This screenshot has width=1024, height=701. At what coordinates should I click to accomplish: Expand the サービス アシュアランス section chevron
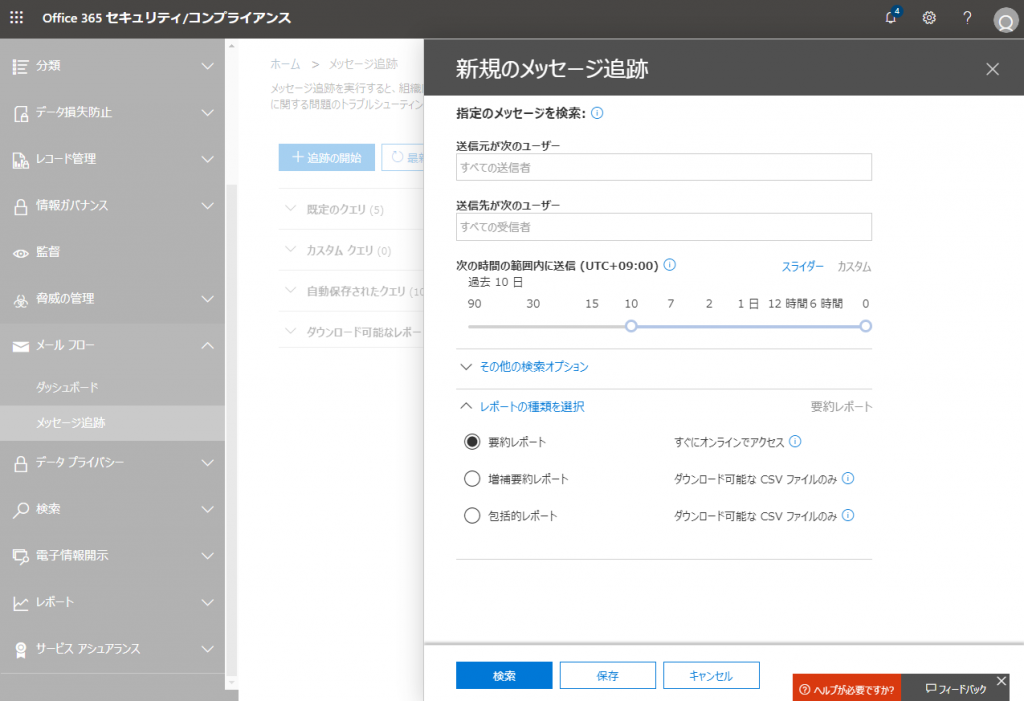click(208, 649)
